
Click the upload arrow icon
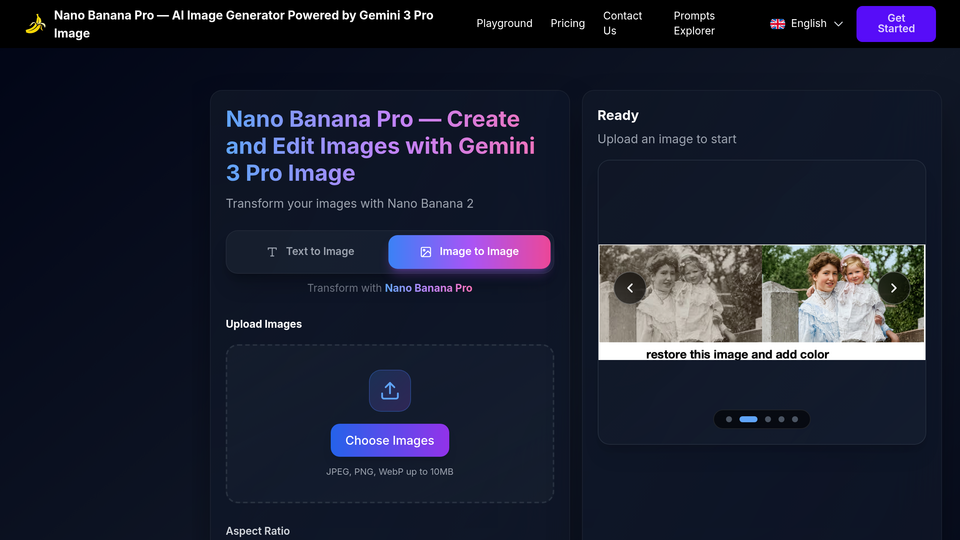[x=390, y=391]
